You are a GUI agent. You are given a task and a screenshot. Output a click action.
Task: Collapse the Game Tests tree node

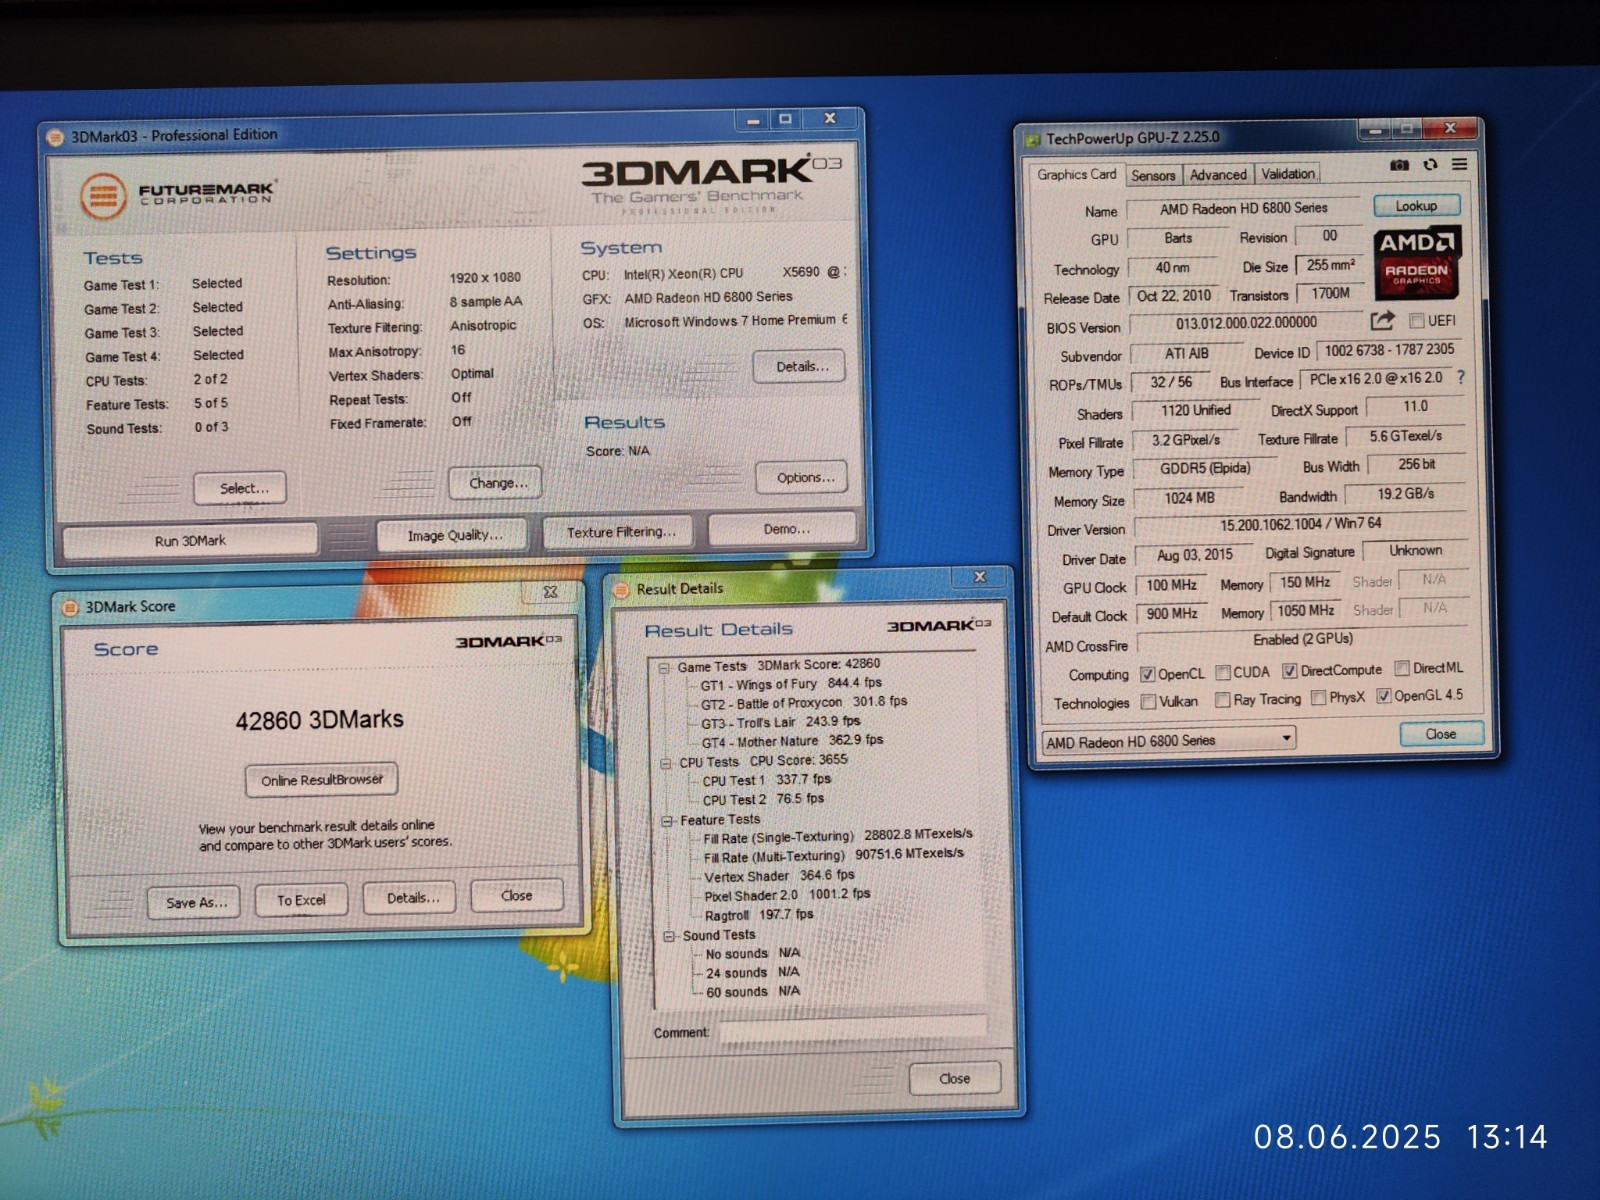(x=664, y=667)
